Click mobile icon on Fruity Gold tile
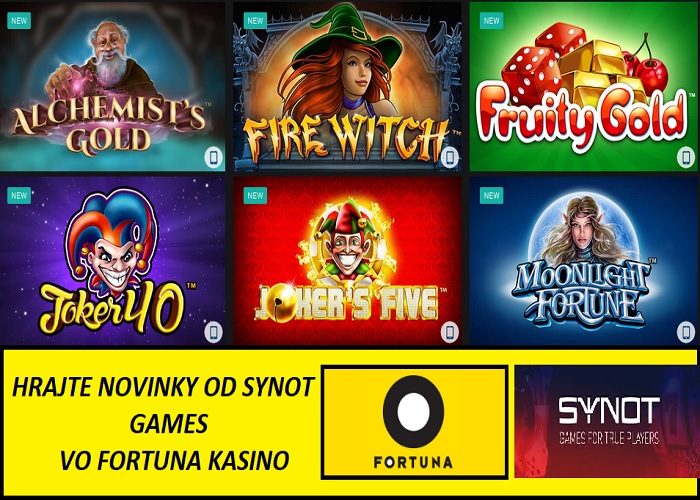This screenshot has width=700, height=500. coord(686,158)
